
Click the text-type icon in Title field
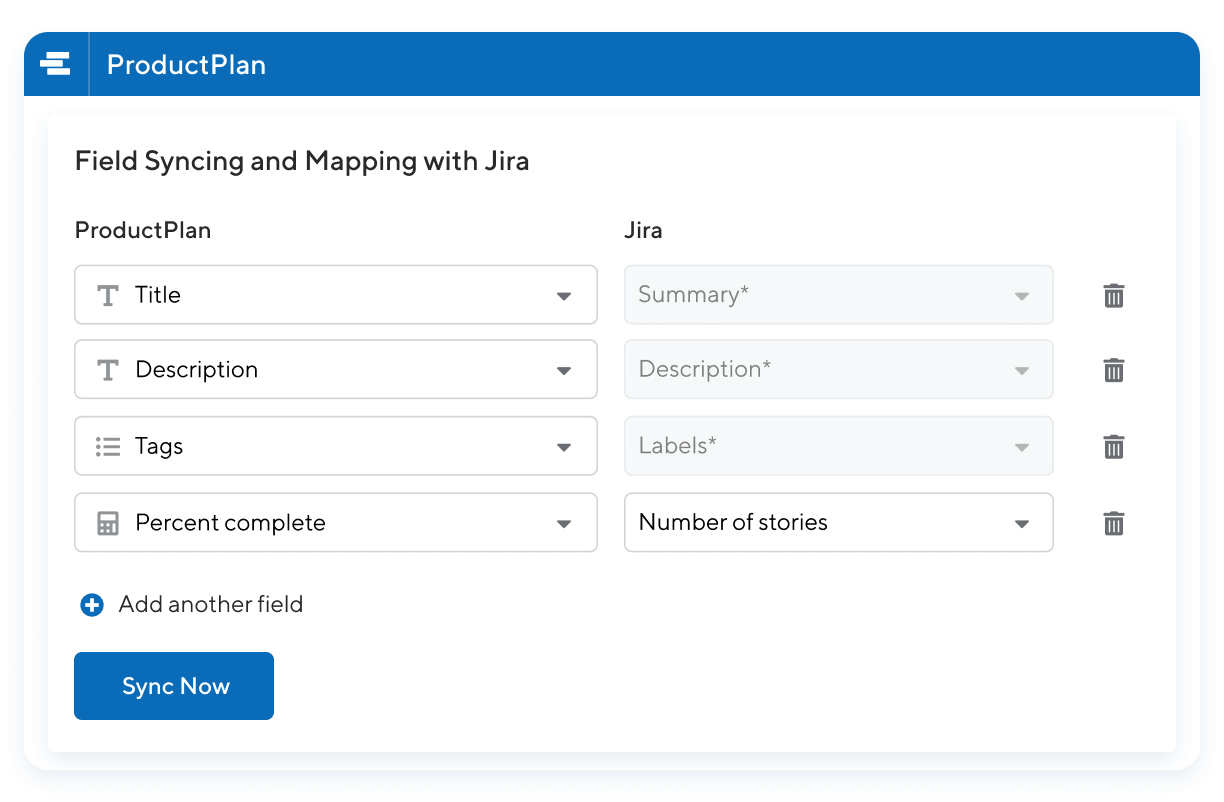tap(108, 295)
